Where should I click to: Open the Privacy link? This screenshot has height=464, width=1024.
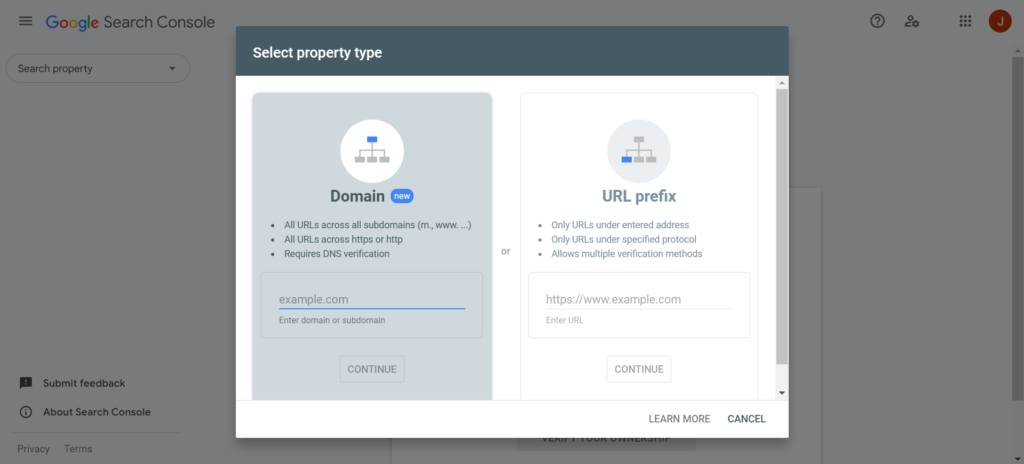click(x=33, y=449)
